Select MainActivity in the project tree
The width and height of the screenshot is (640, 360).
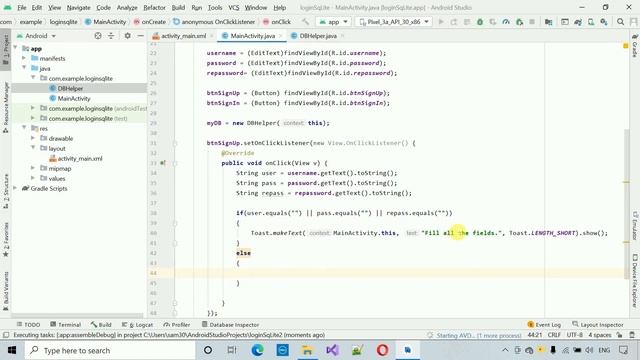69,98
